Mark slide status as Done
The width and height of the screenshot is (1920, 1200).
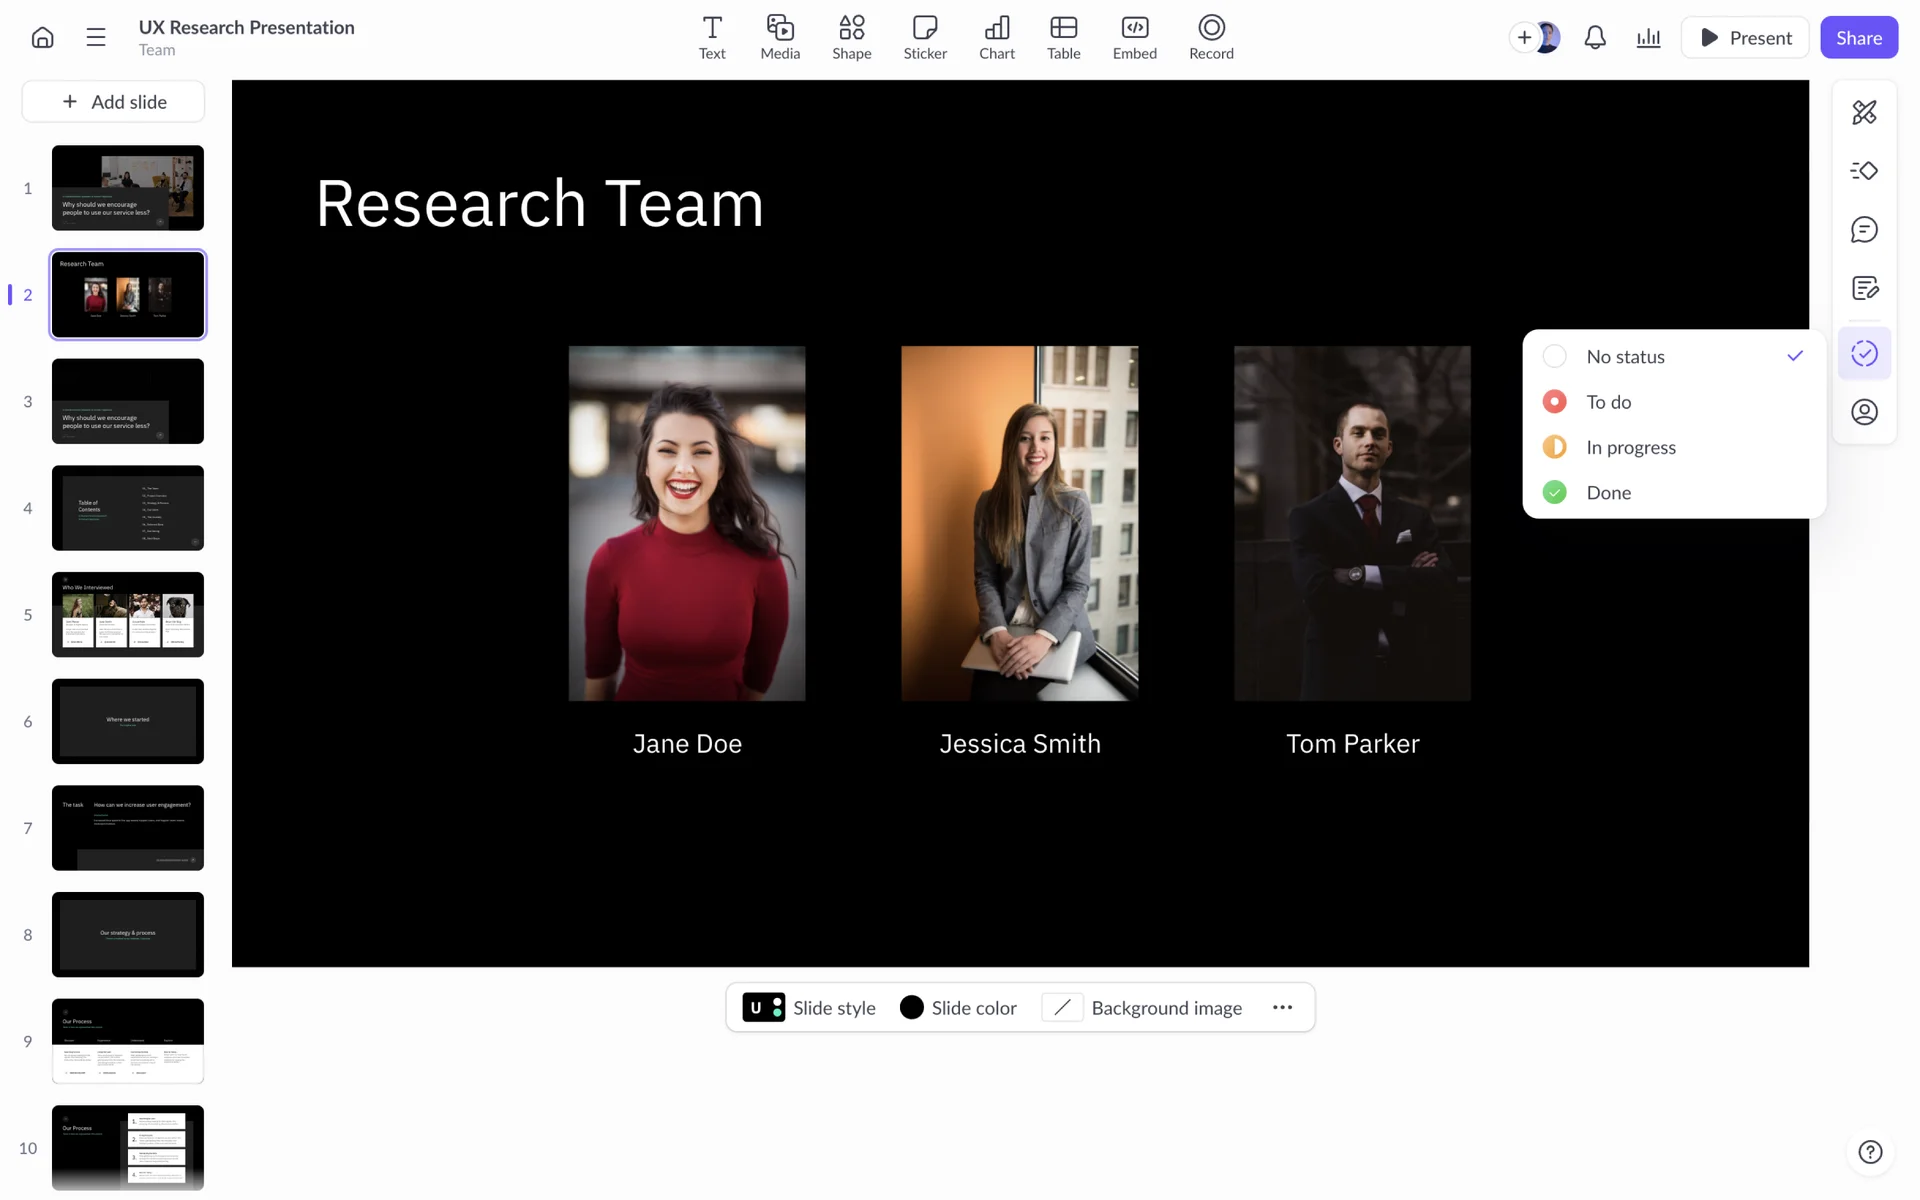[x=1608, y=493]
